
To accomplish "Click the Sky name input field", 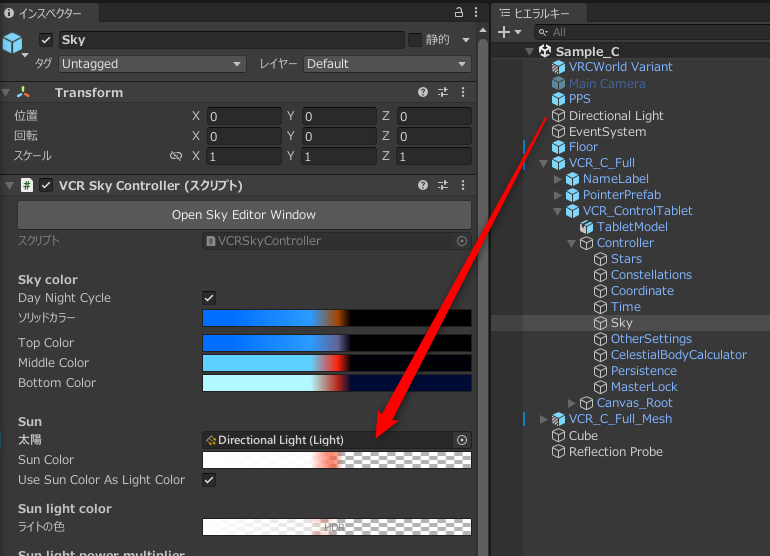I will tap(231, 40).
